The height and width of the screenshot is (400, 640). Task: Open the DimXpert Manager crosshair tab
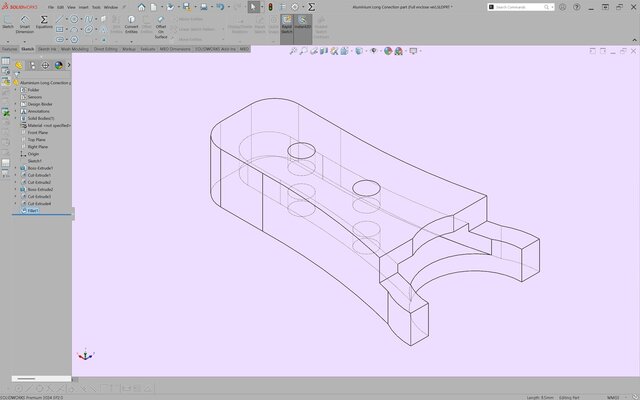44,65
